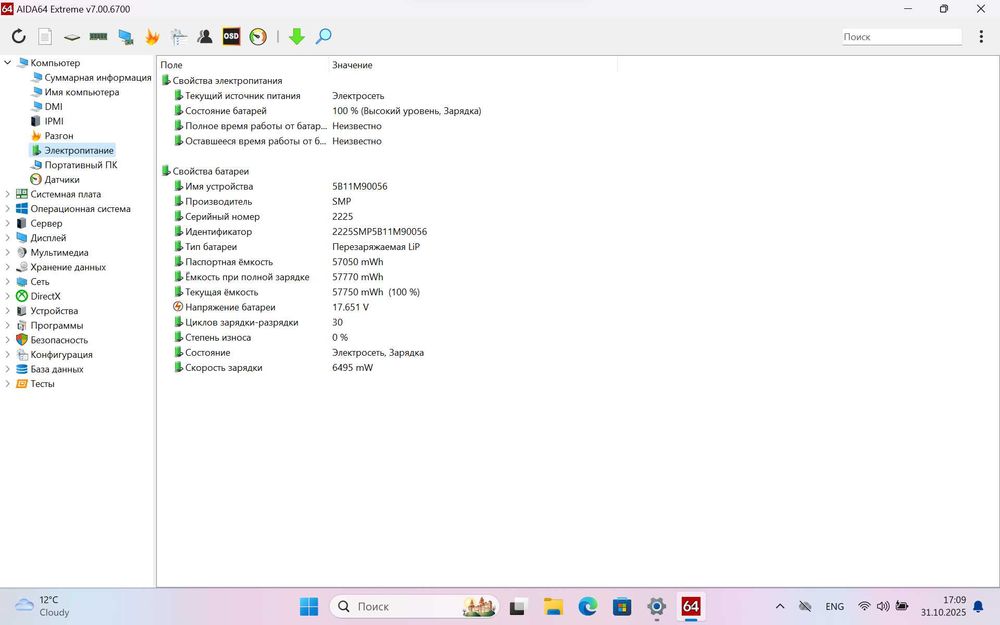Focus the Поиск search field in AIDA64
The image size is (1000, 625).
(x=902, y=36)
